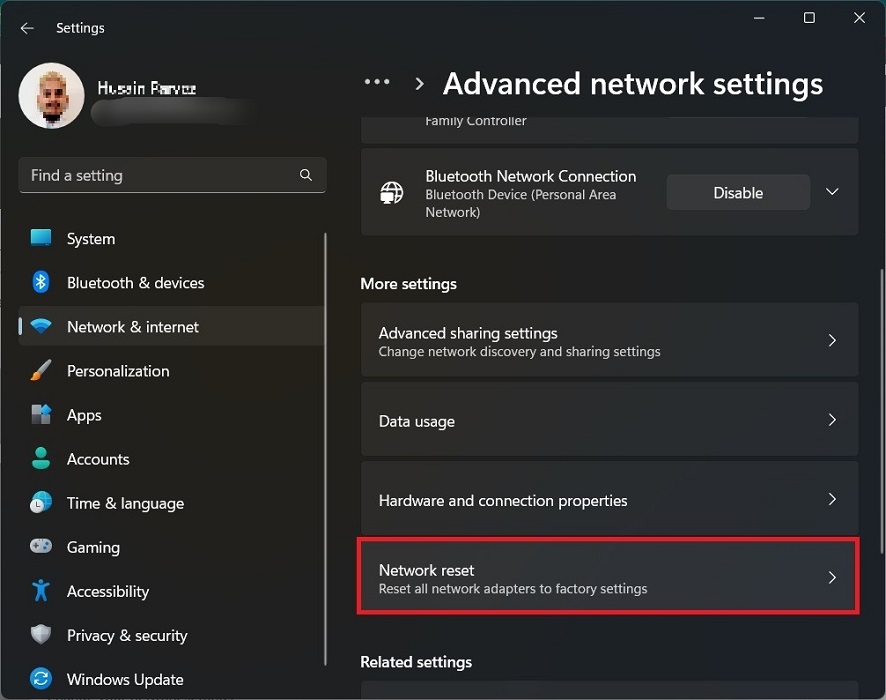Image resolution: width=886 pixels, height=700 pixels.
Task: Open the Data usage page
Action: tap(610, 420)
